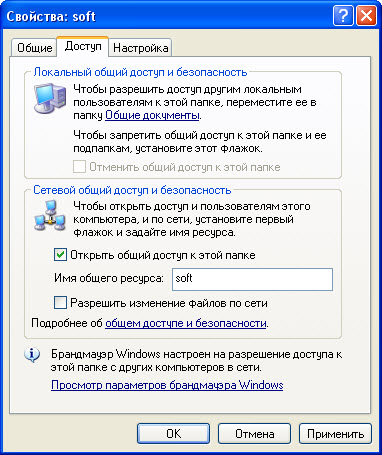Click the local computer sharing icon

point(50,98)
